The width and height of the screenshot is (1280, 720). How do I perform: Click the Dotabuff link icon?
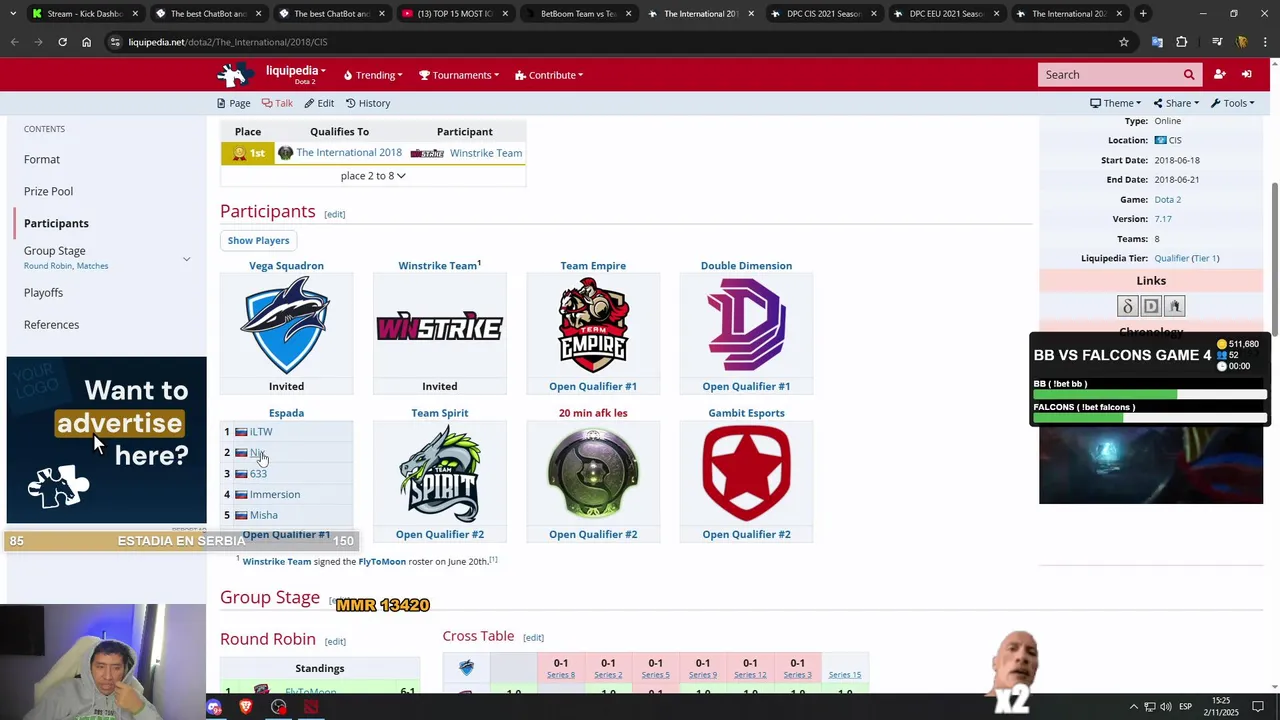tap(1151, 306)
